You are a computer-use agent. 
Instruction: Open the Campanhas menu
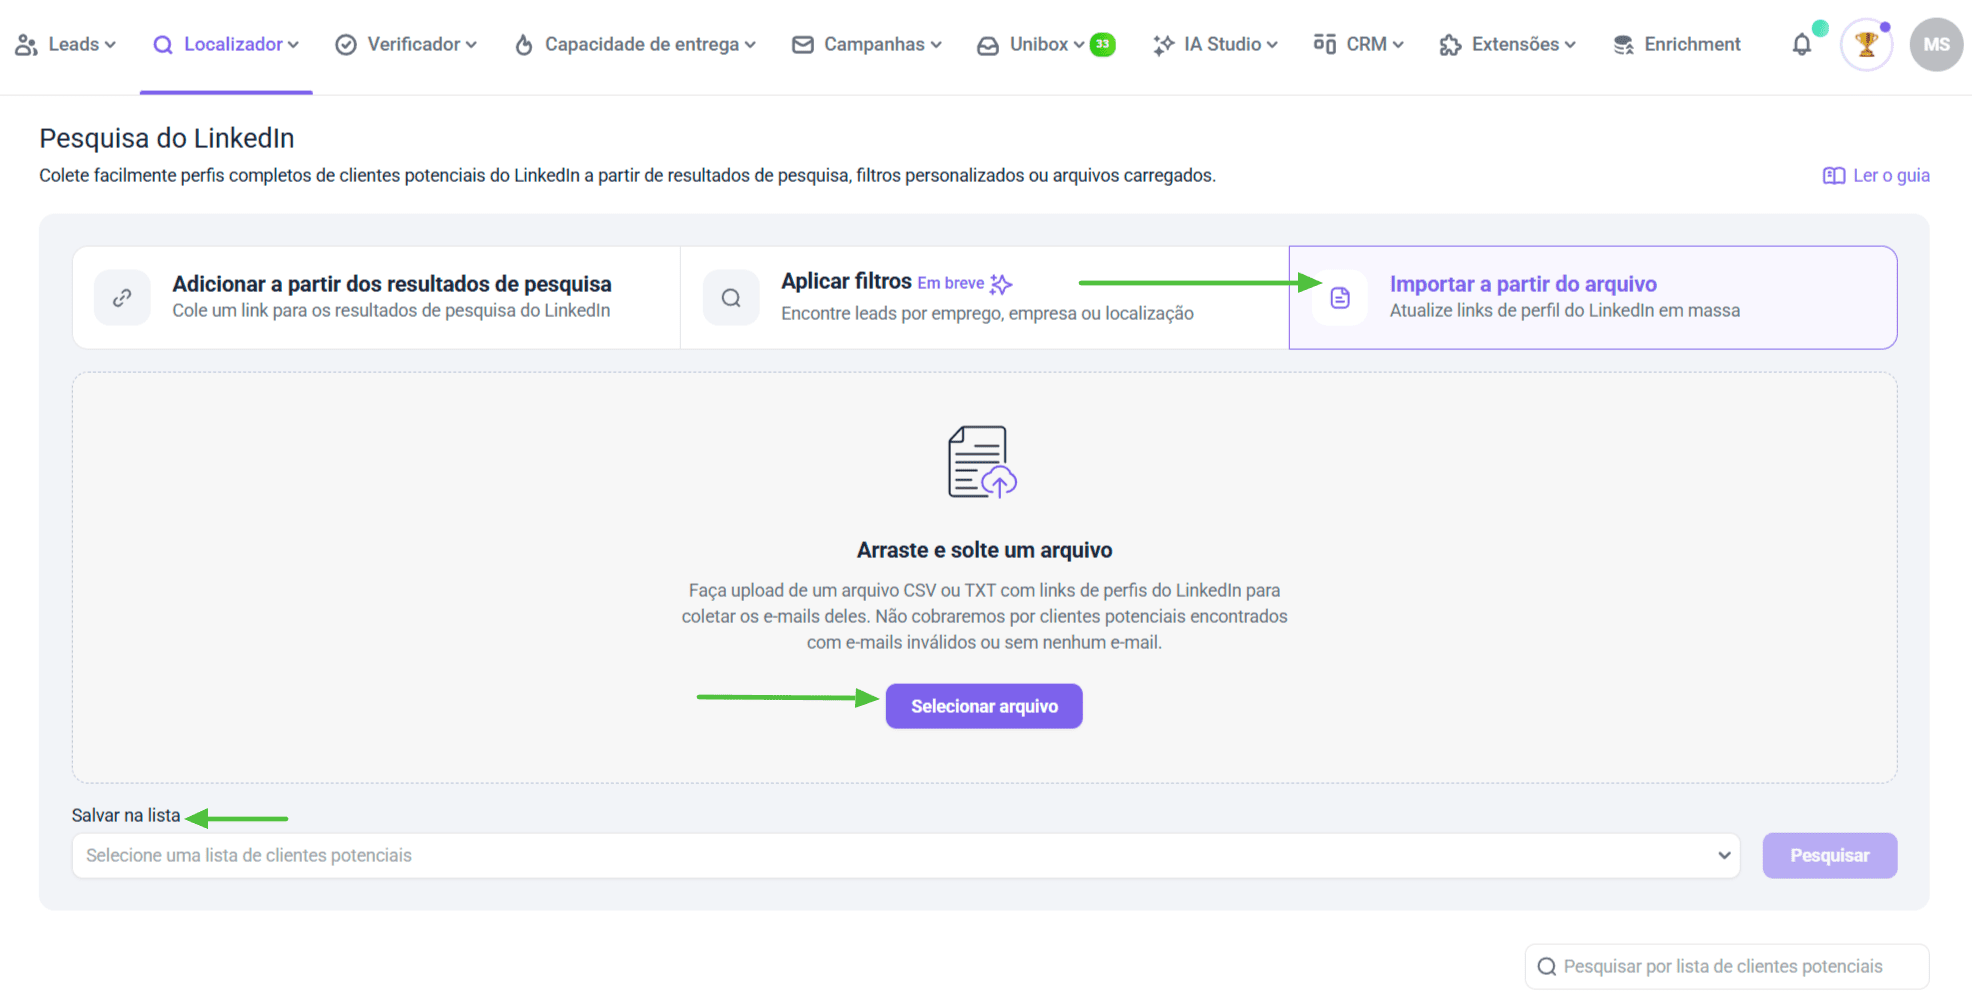coord(867,45)
